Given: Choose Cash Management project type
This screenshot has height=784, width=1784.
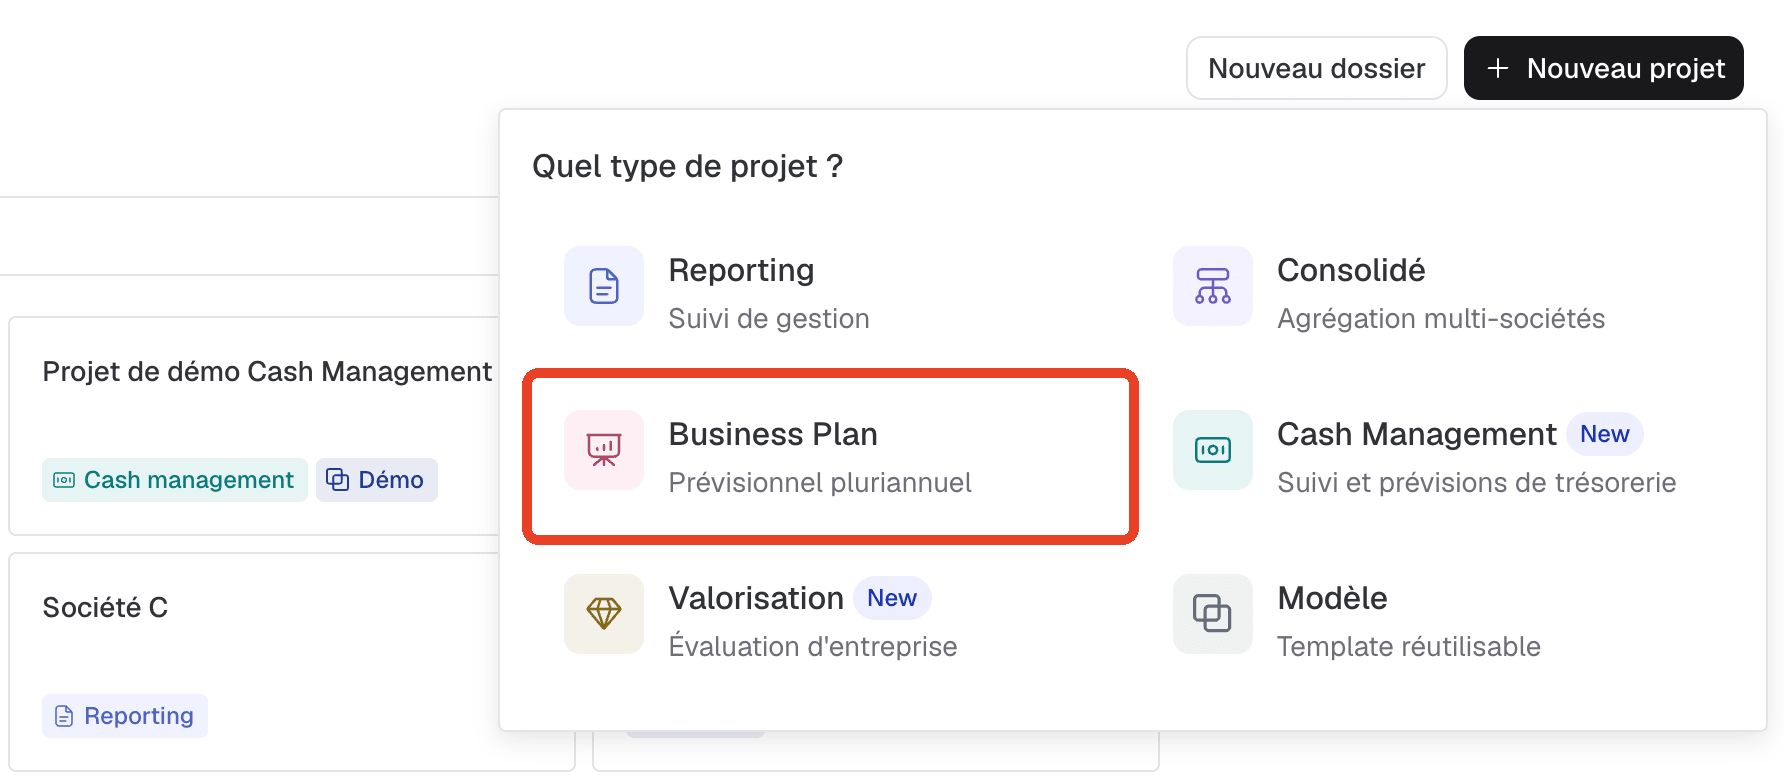Looking at the screenshot, I should click(x=1440, y=455).
